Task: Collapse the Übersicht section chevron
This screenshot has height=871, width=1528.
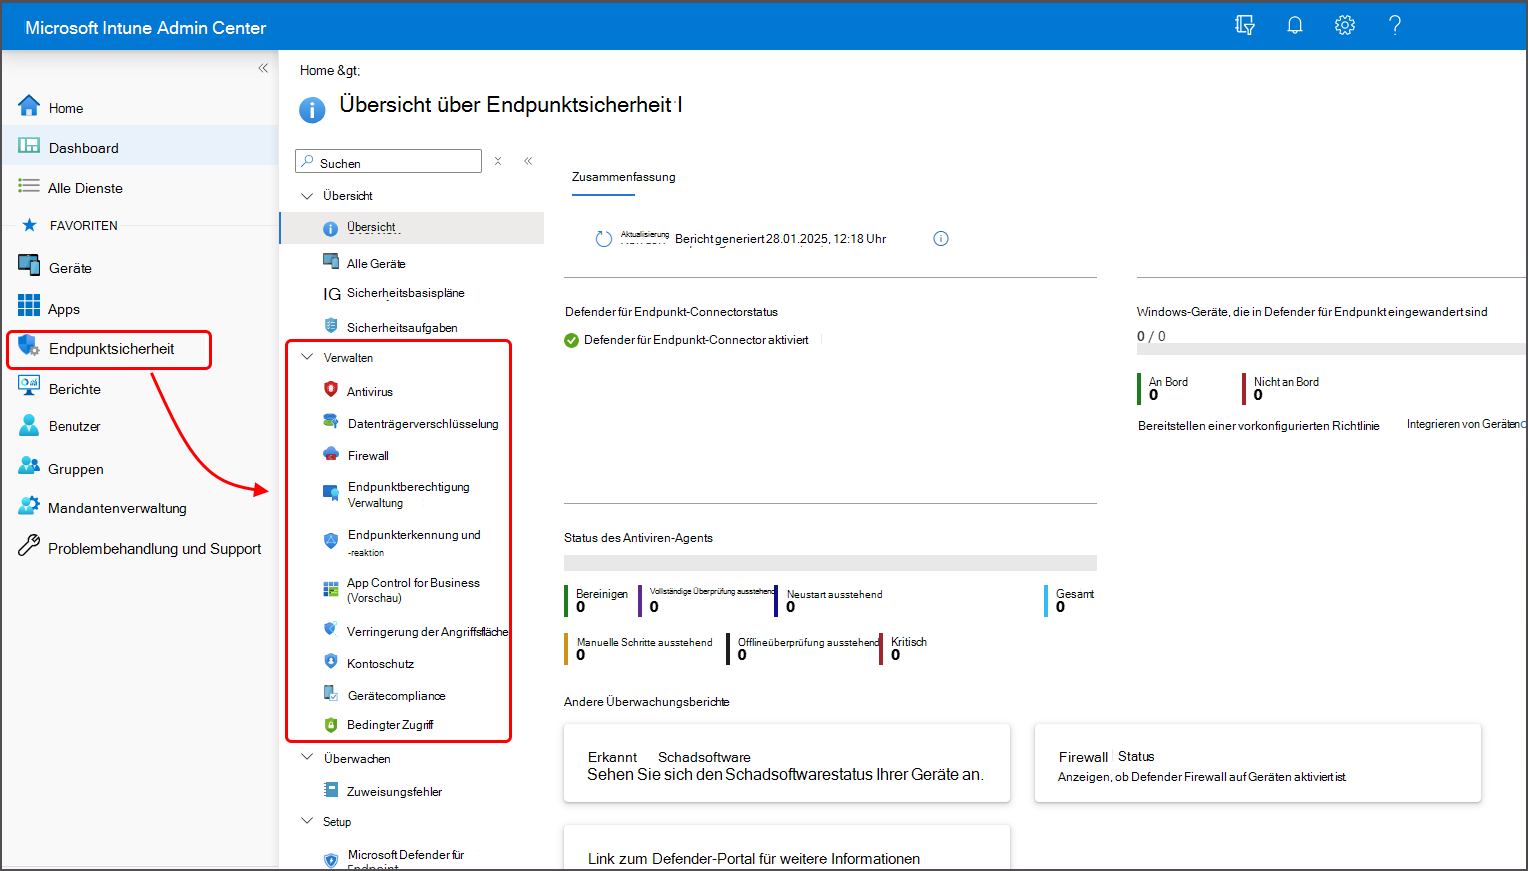Action: coord(307,196)
